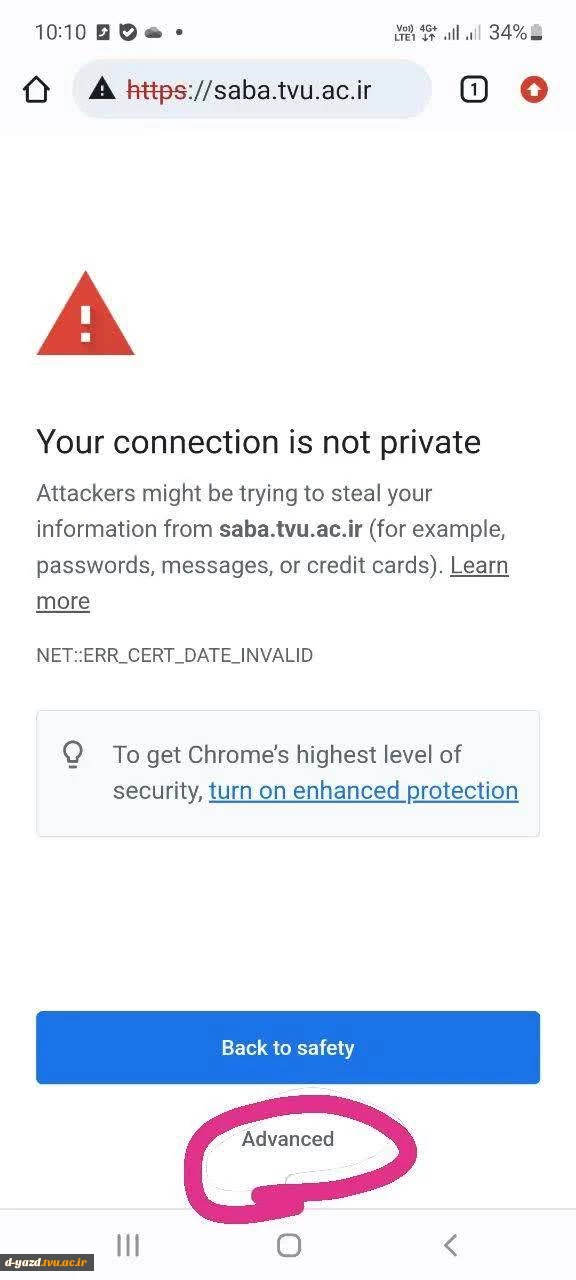This screenshot has height=1280, width=576.
Task: Tap the cloud icon in status bar
Action: point(153,33)
